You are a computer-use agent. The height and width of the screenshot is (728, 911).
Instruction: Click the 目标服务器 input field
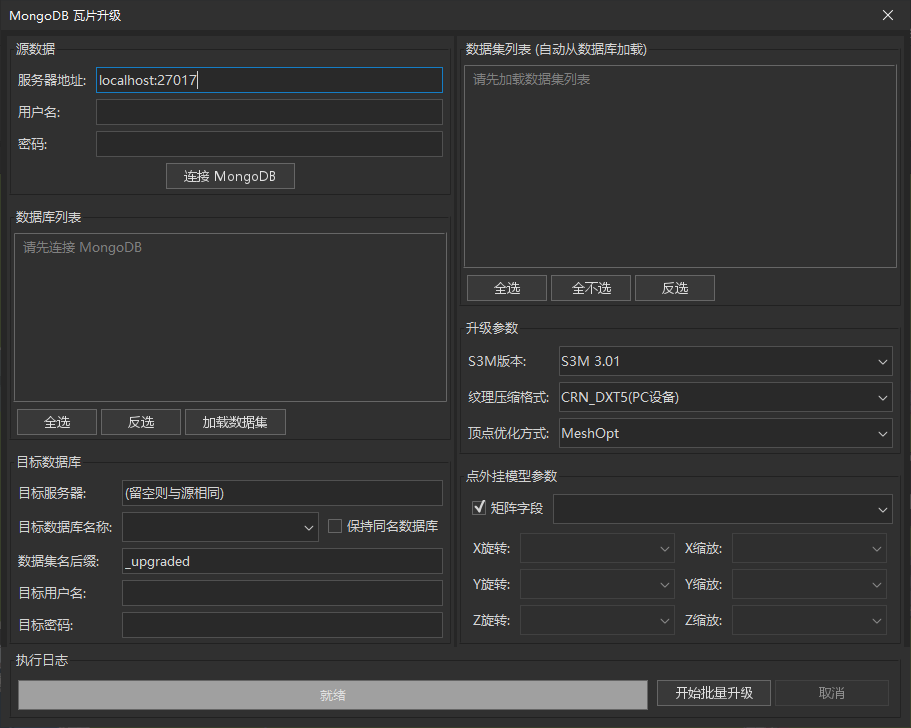pos(282,493)
